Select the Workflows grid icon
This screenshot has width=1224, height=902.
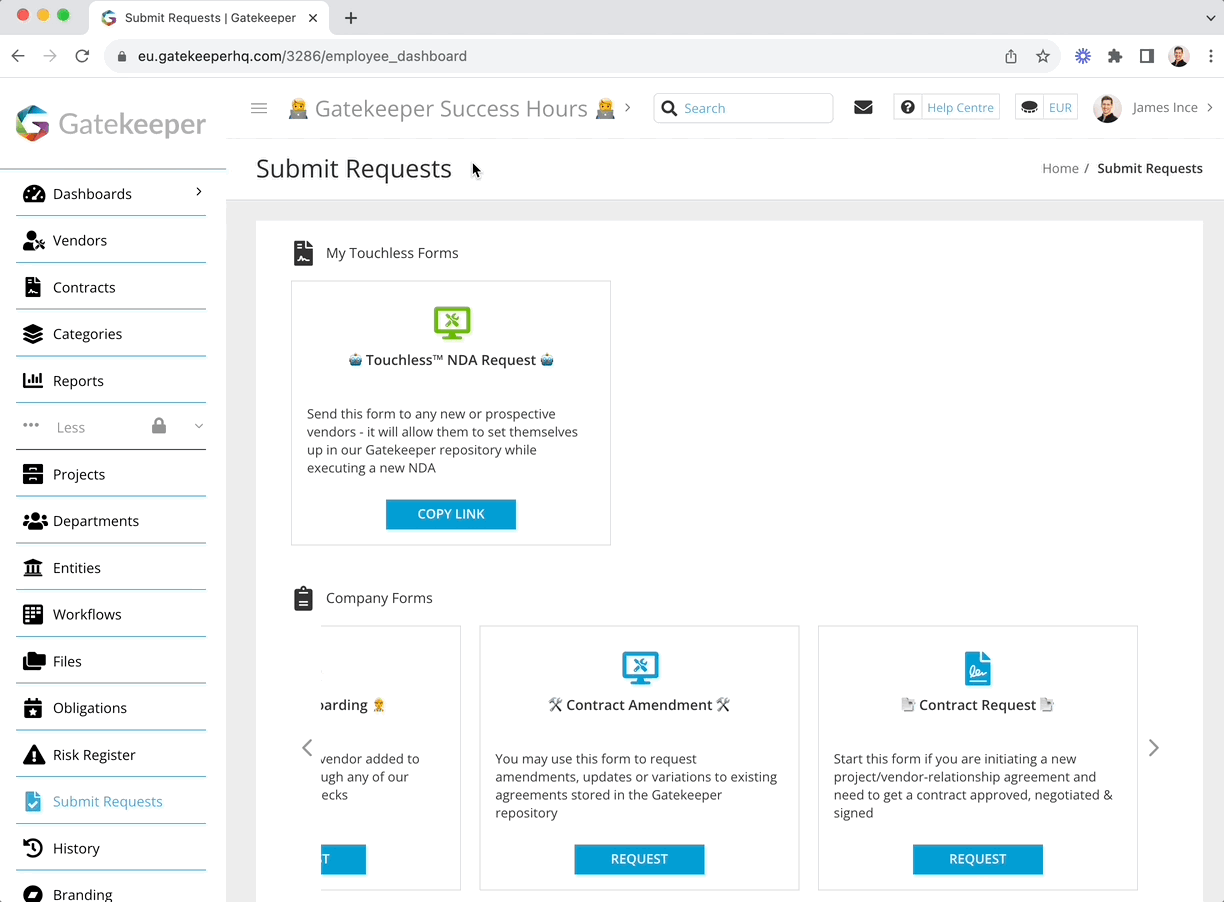point(31,614)
